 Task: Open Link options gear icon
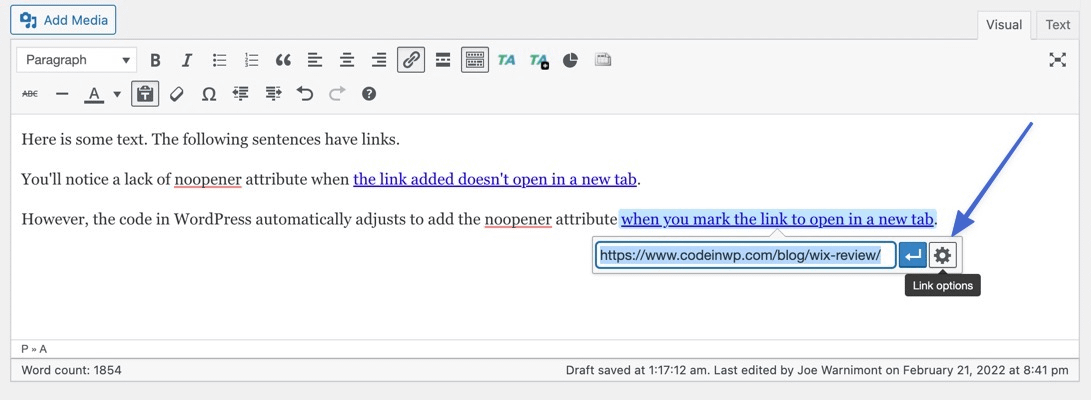coord(943,255)
